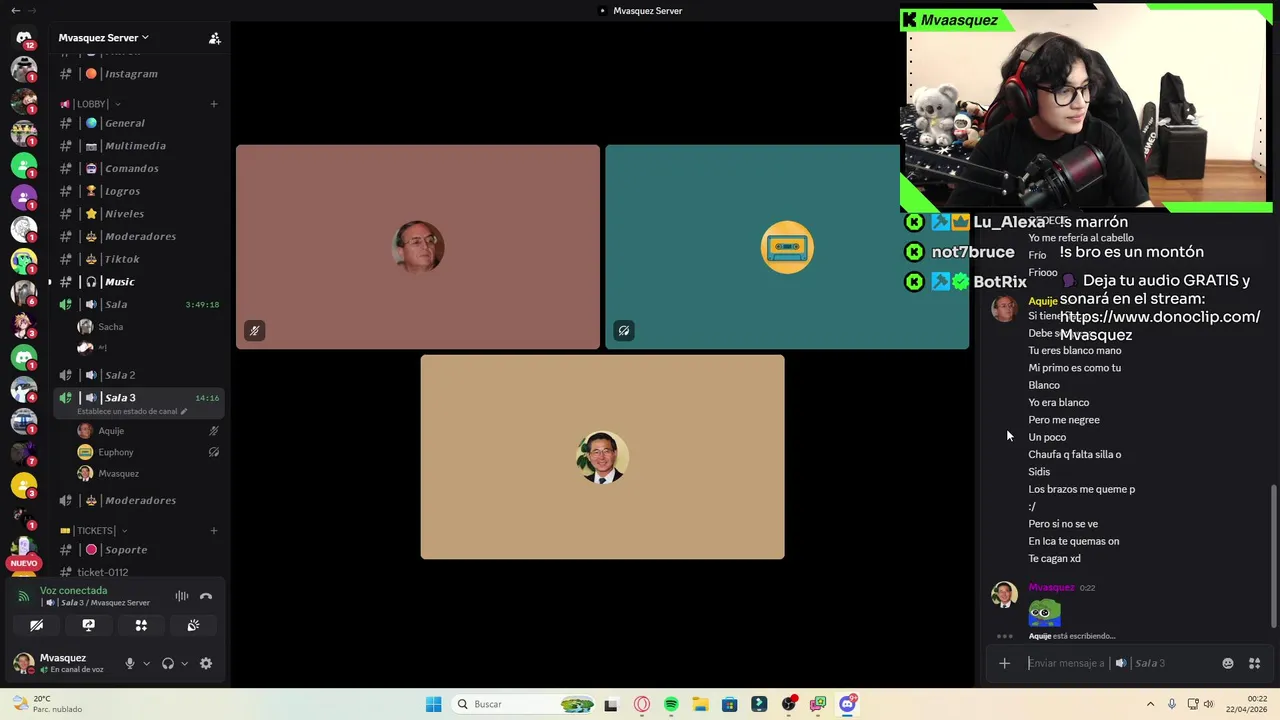
Task: Turn on camera in voice panel
Action: click(x=36, y=625)
